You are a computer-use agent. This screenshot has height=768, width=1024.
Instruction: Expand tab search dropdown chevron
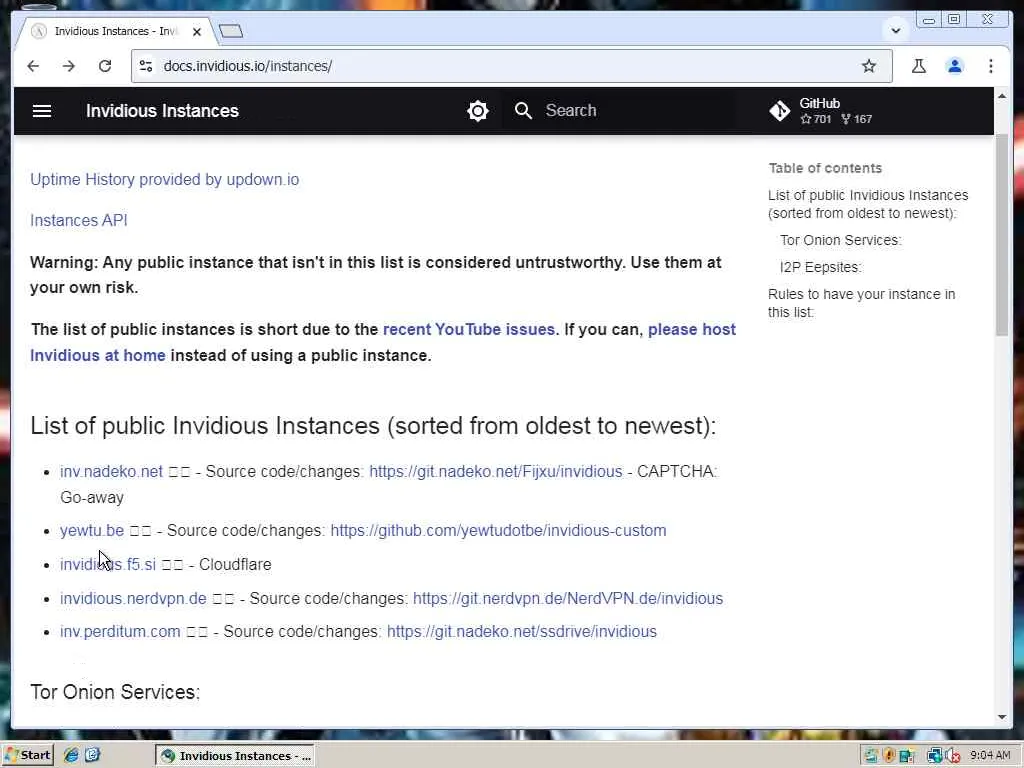(x=896, y=30)
